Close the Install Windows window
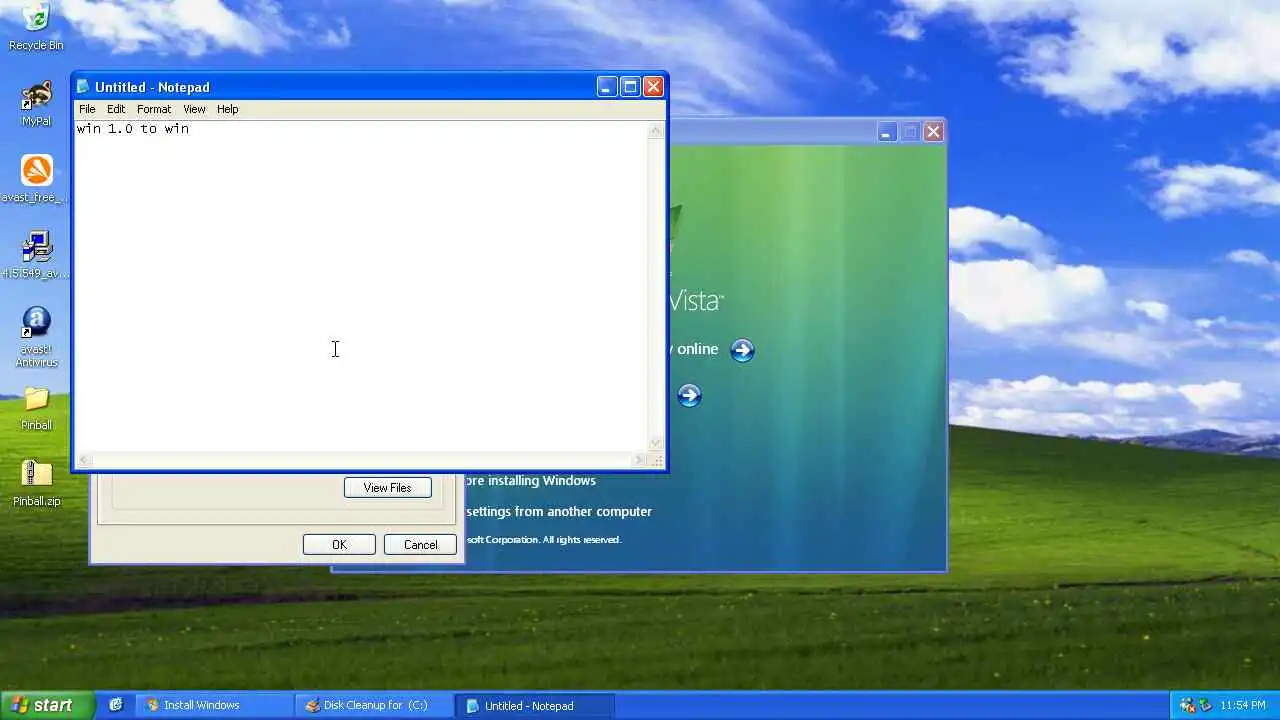This screenshot has height=720, width=1280. pyautogui.click(x=933, y=132)
